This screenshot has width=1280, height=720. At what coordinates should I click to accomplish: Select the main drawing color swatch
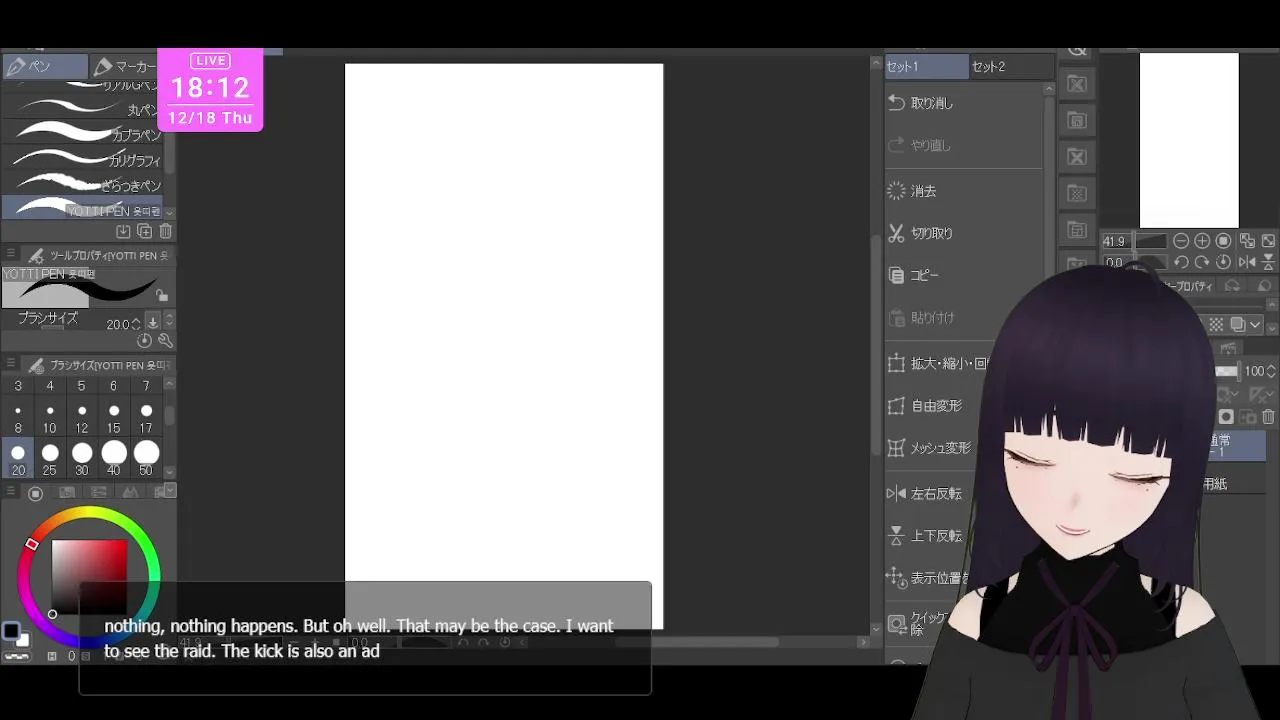click(x=10, y=631)
